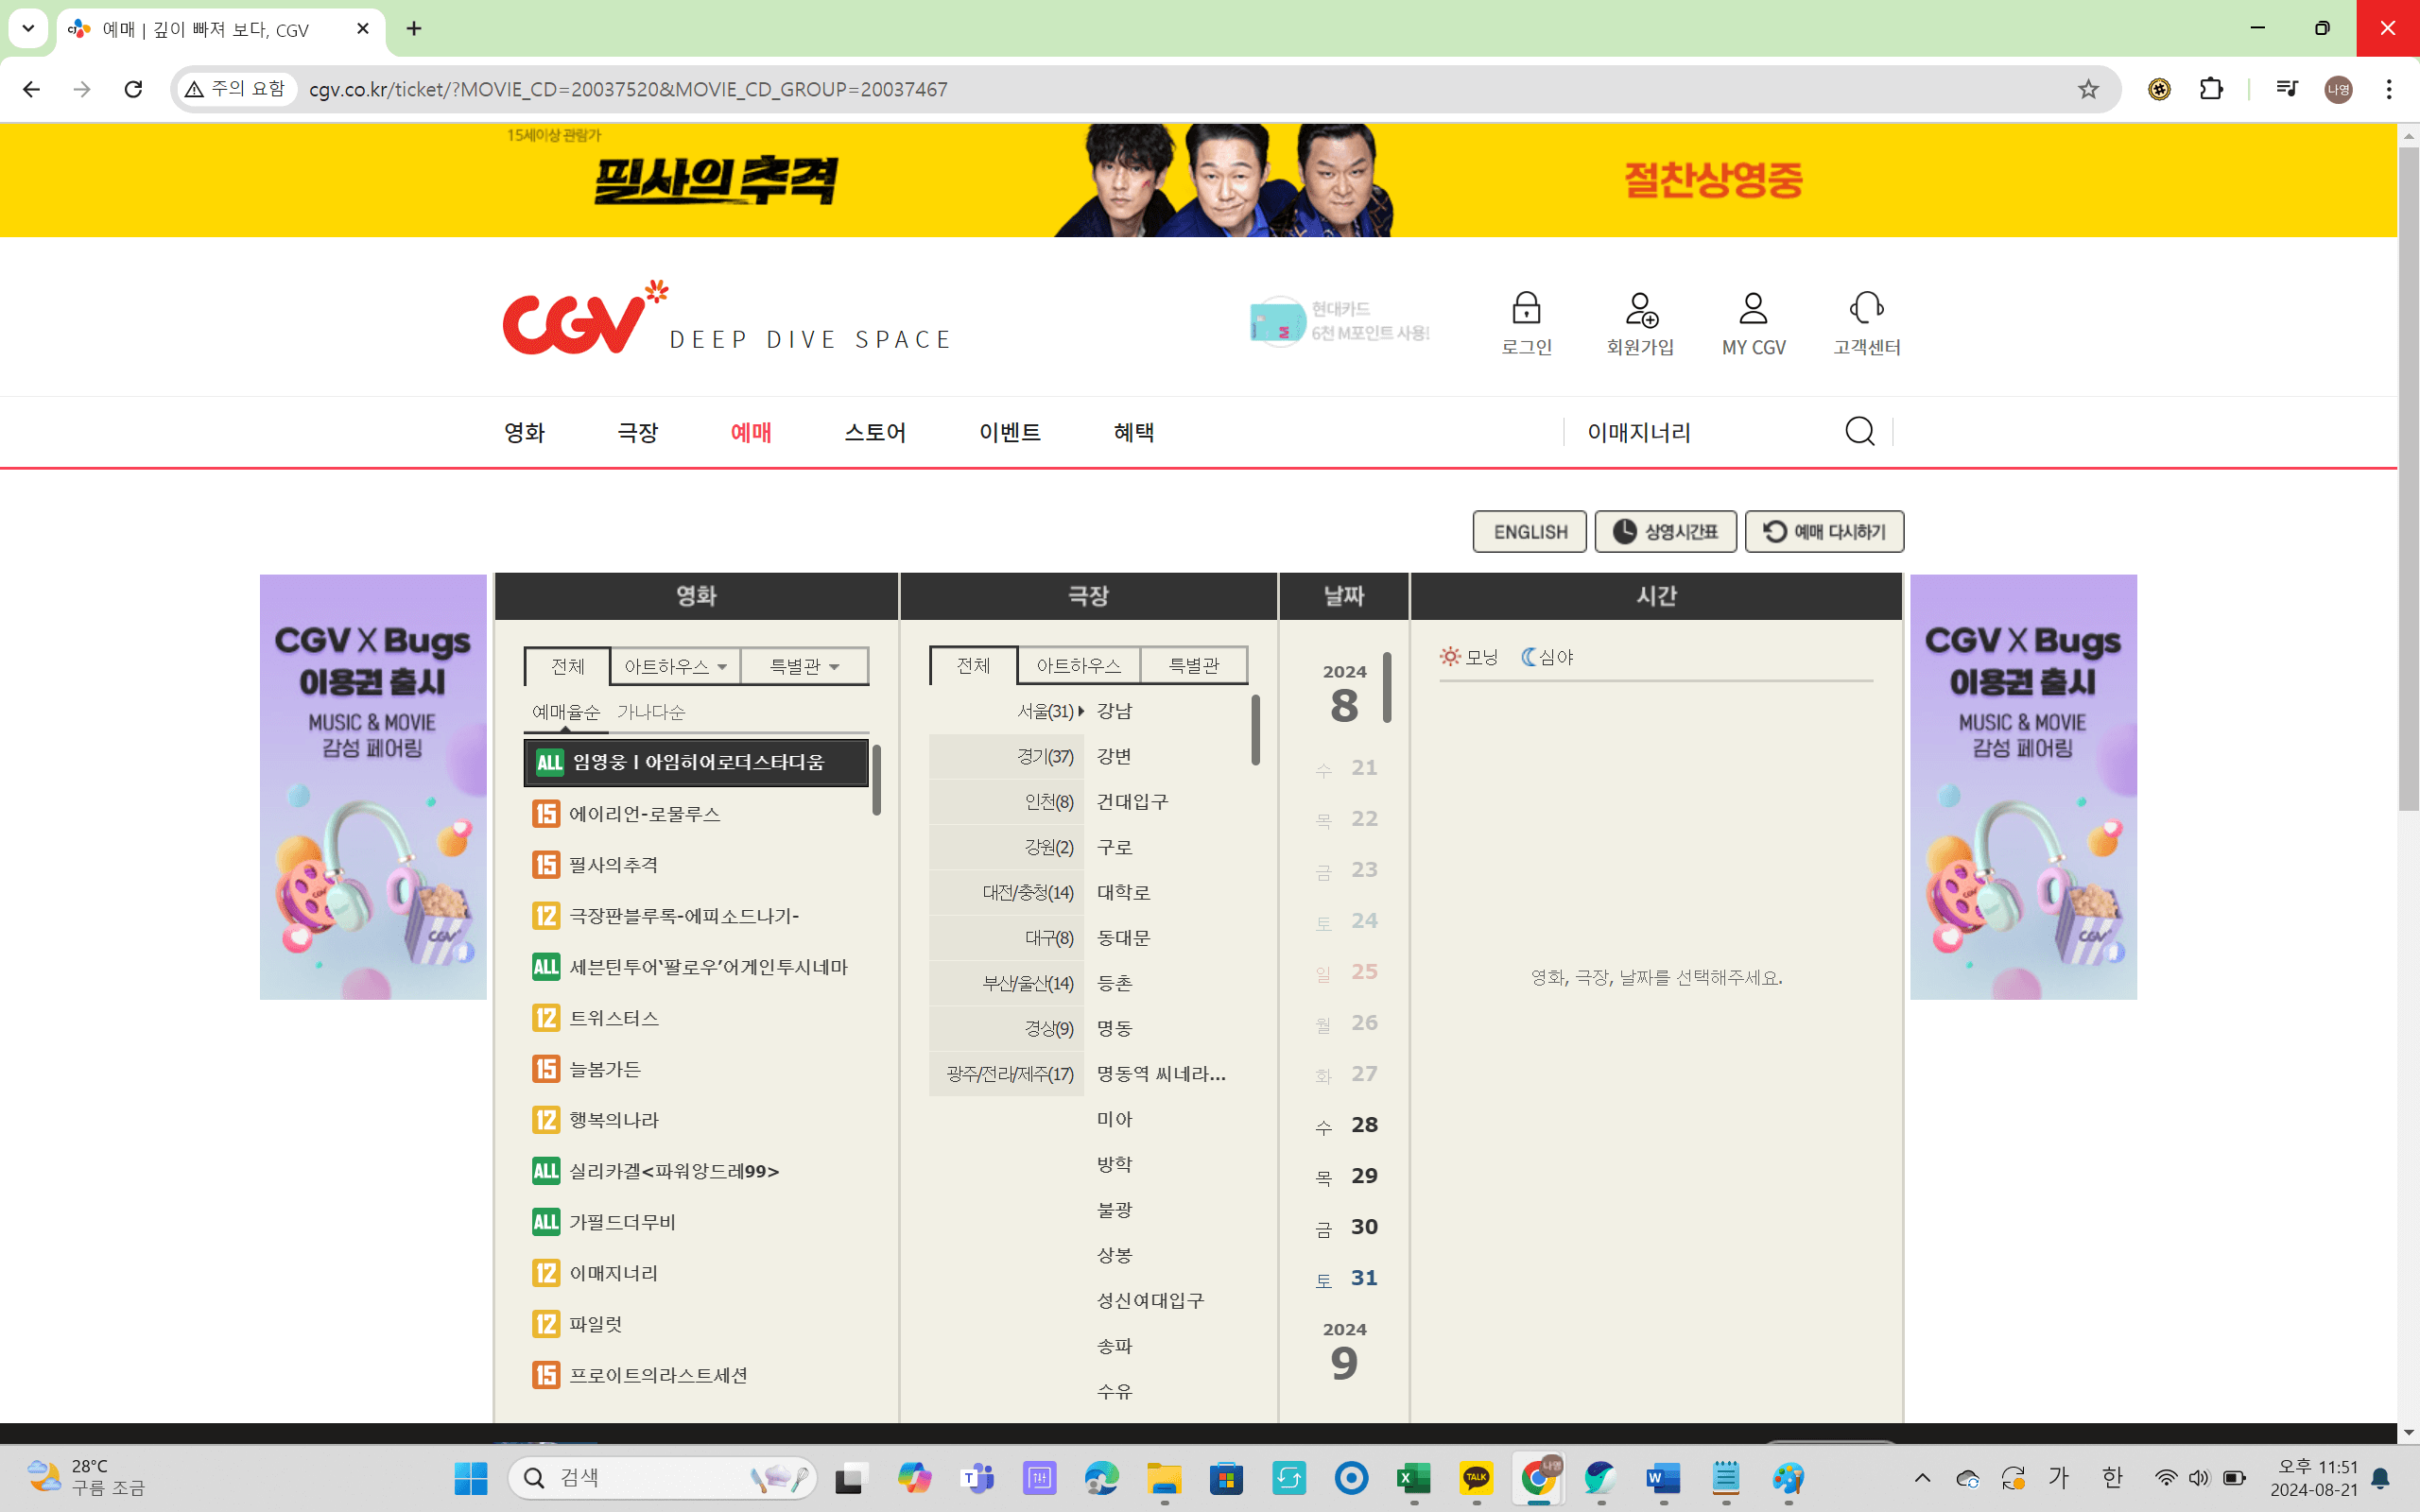Expand the 아트하우스 movie dropdown

(675, 666)
